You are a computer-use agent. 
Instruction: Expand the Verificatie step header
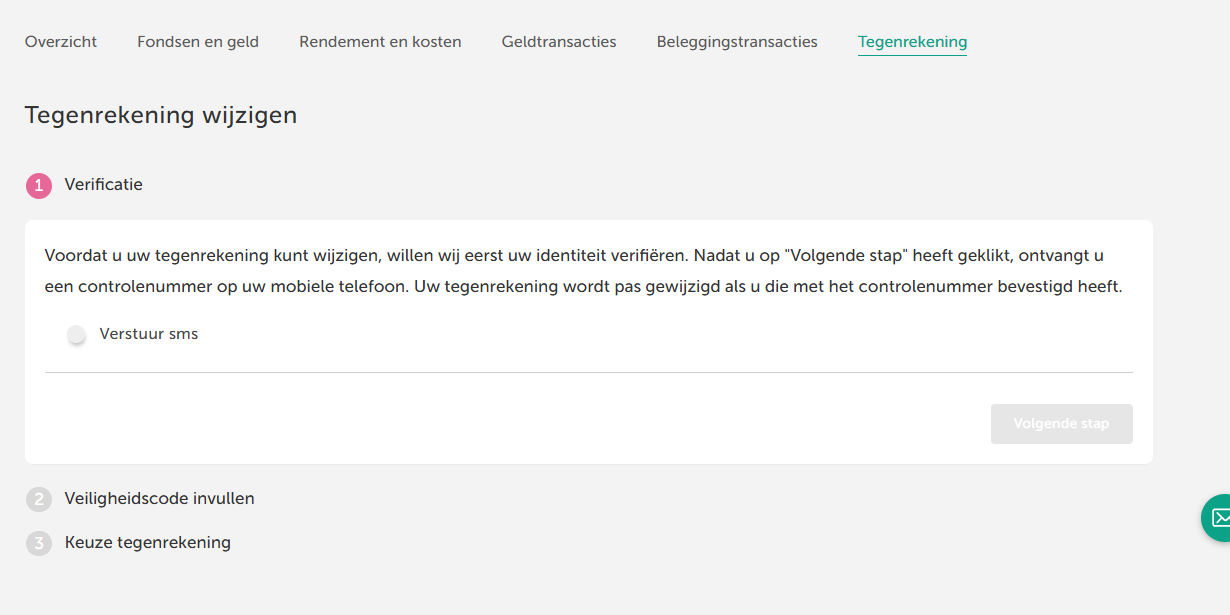104,185
